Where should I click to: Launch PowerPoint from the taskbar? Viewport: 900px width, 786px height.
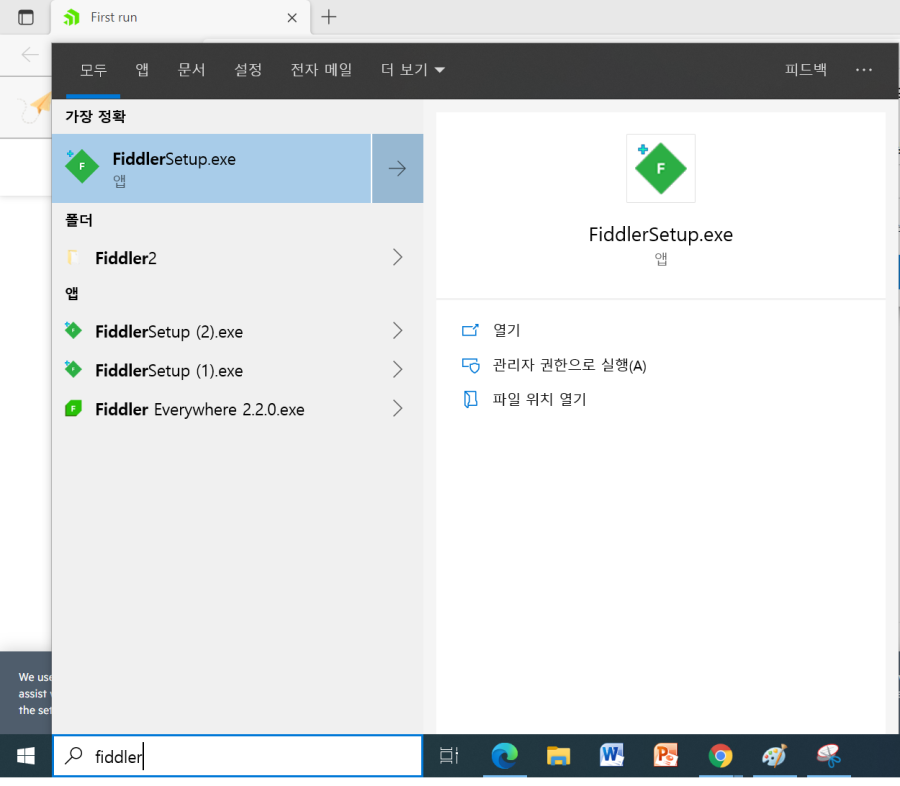[666, 756]
